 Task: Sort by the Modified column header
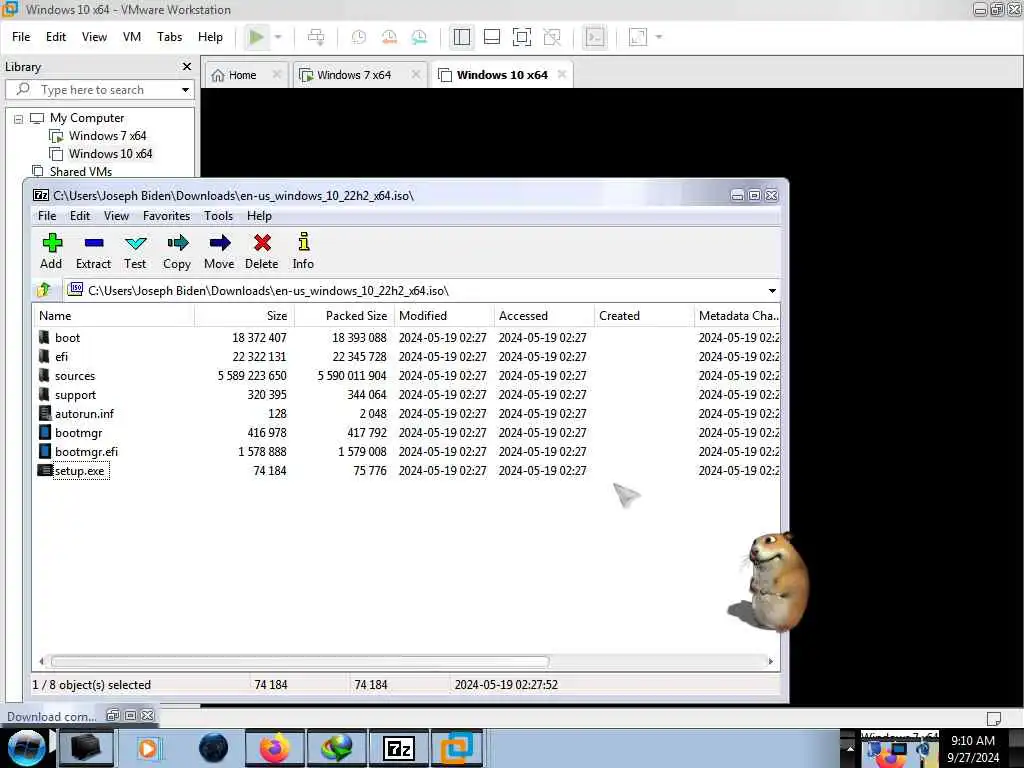[x=444, y=315]
